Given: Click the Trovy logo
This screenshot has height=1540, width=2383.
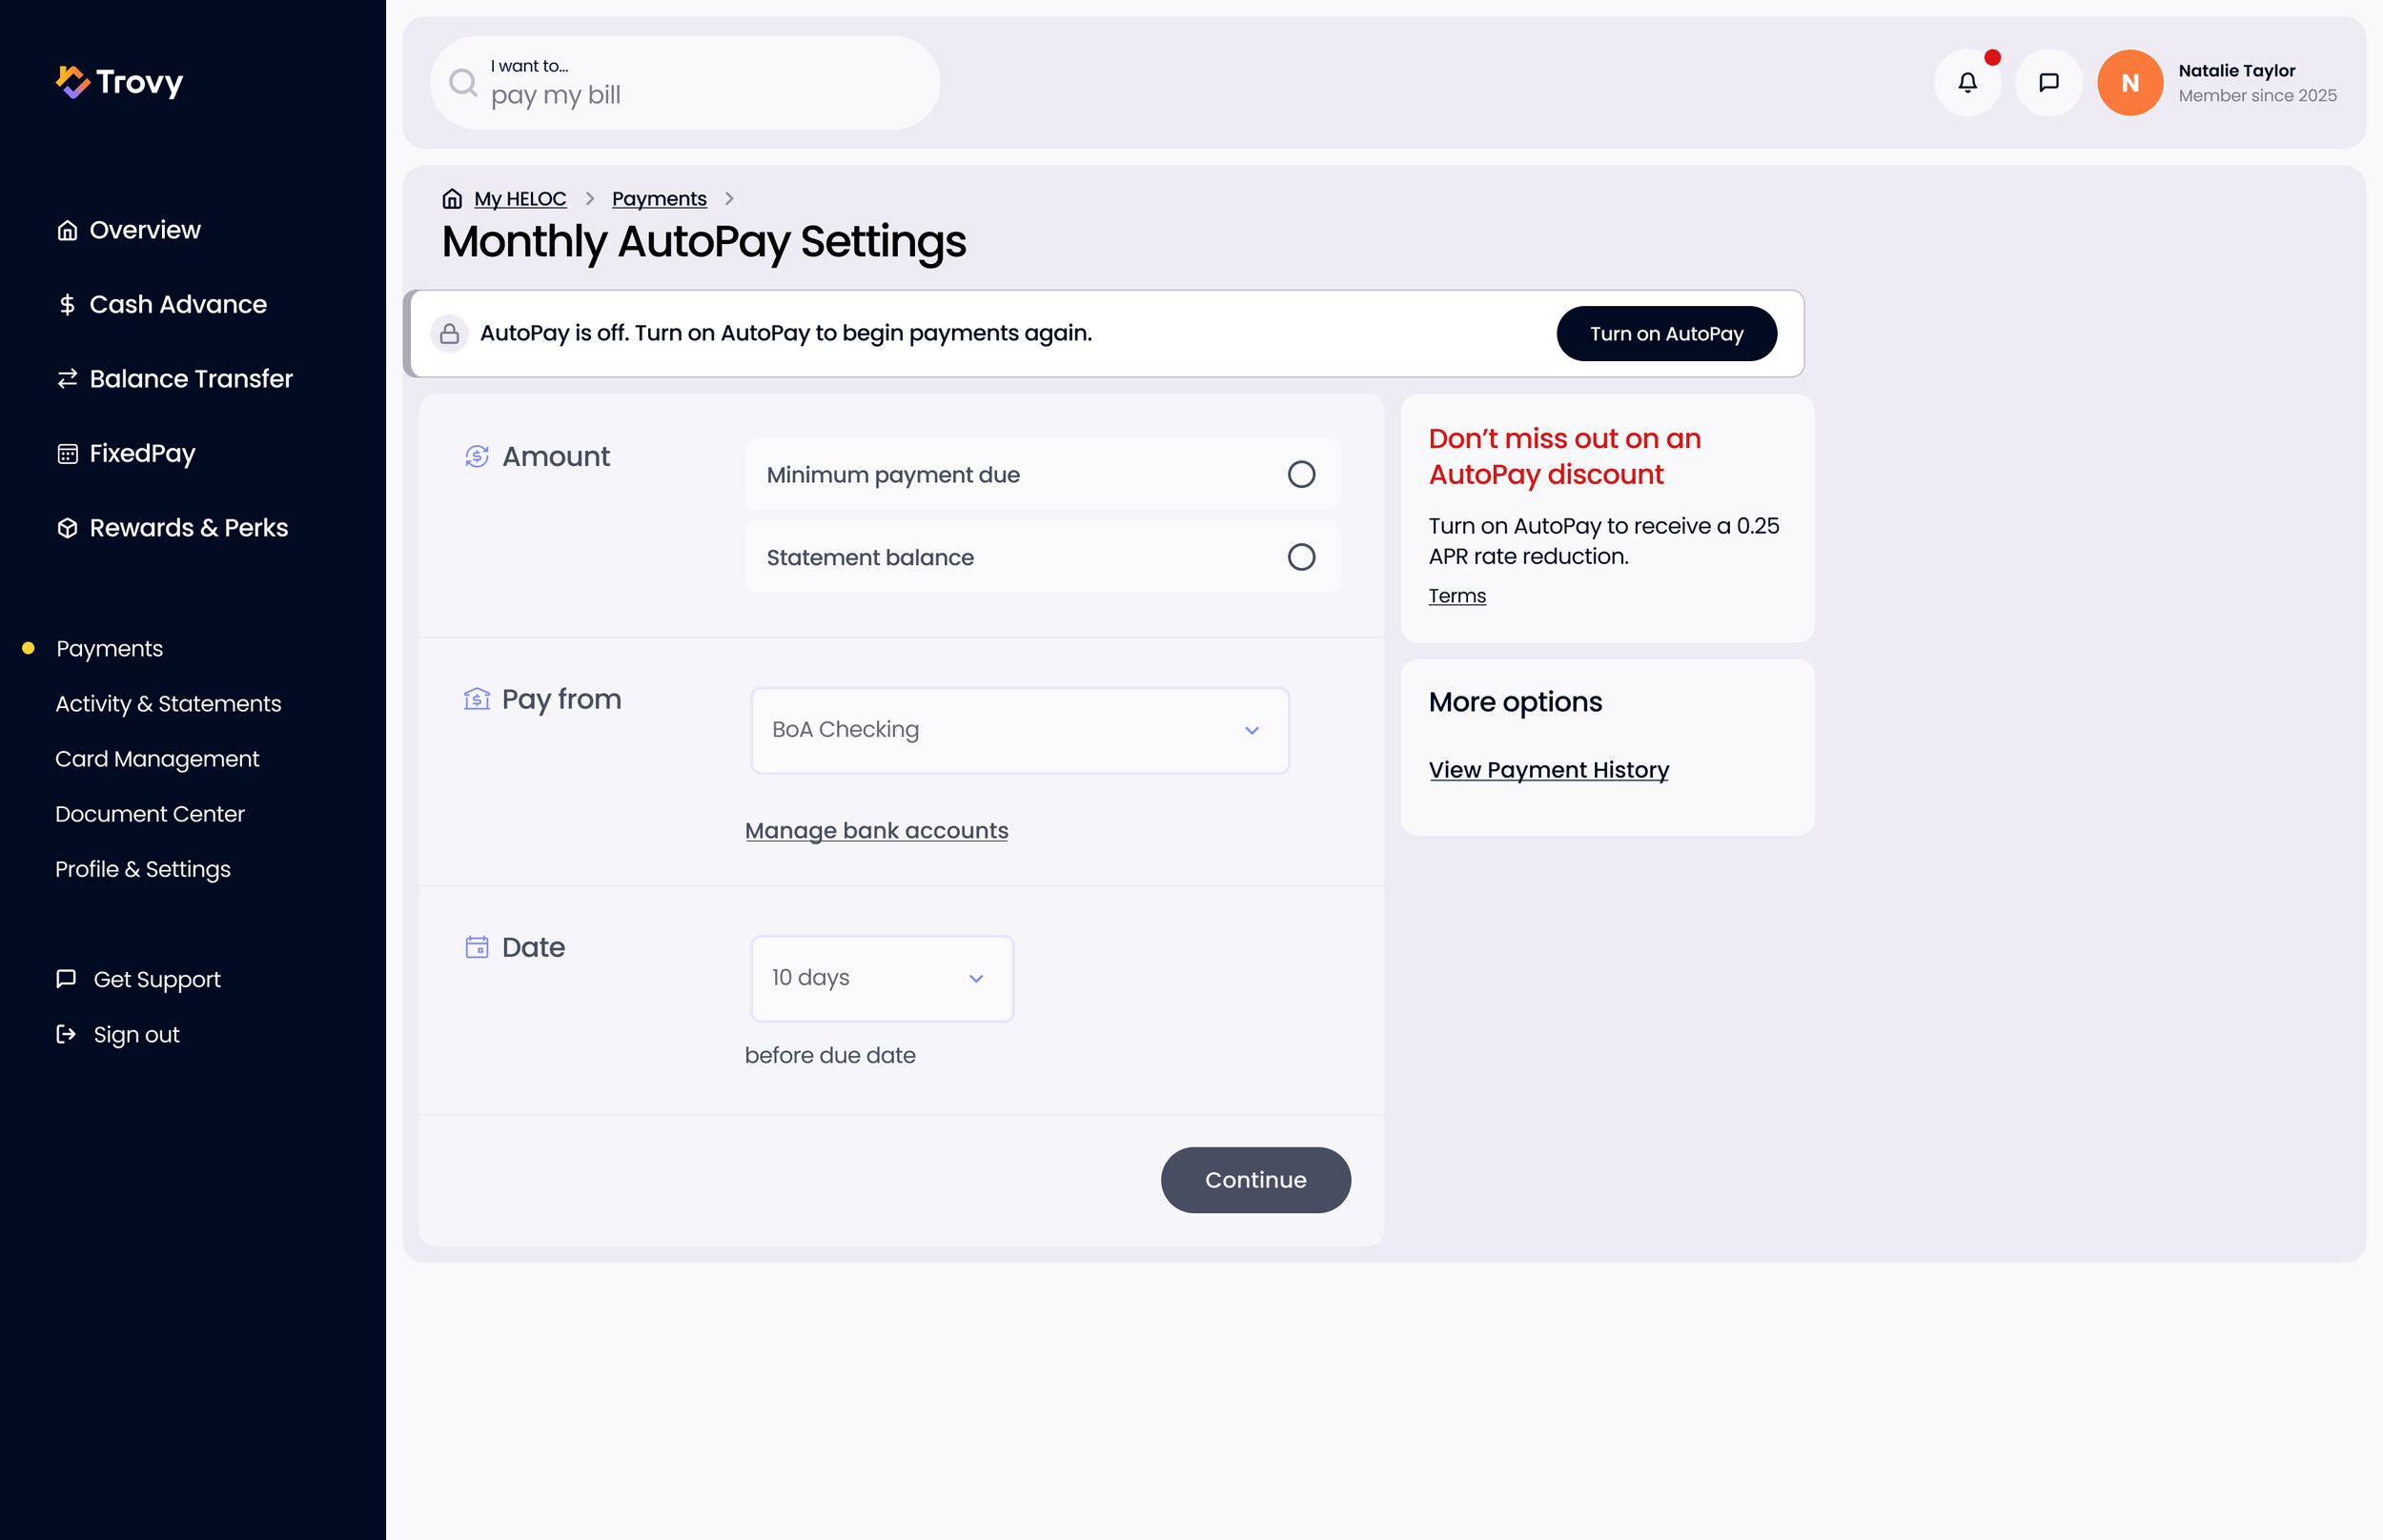Looking at the screenshot, I should [x=120, y=82].
